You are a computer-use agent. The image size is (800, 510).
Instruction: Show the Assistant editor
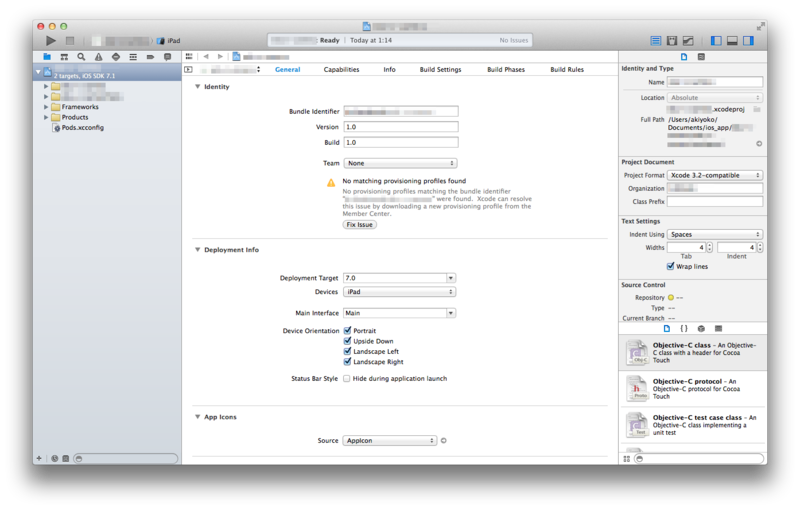[672, 40]
